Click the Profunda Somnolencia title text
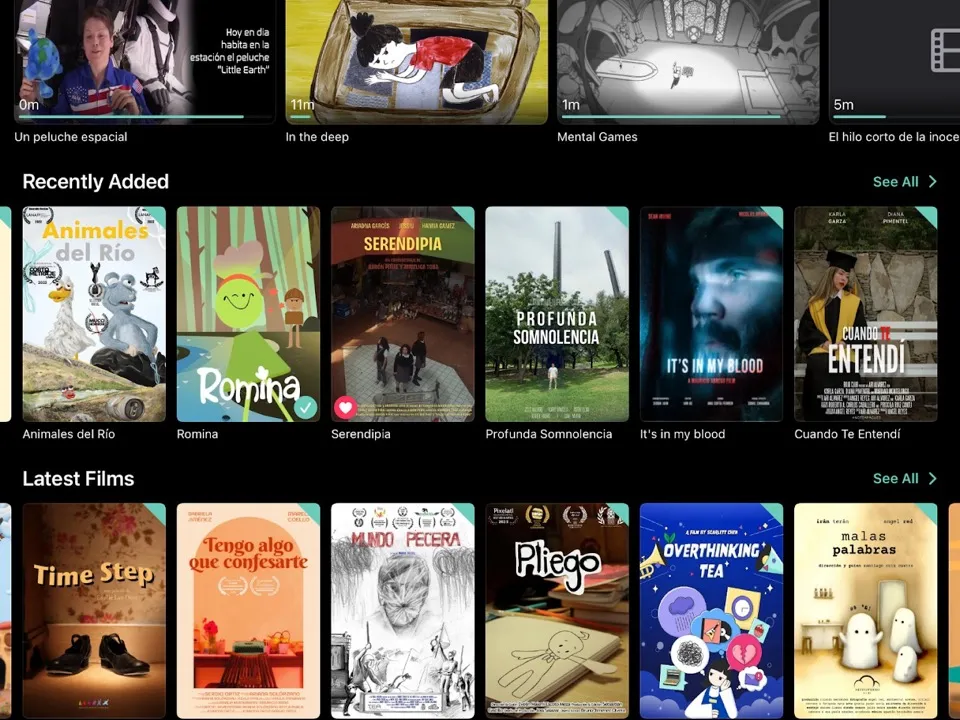Screen dimensions: 960x720 (x=549, y=434)
